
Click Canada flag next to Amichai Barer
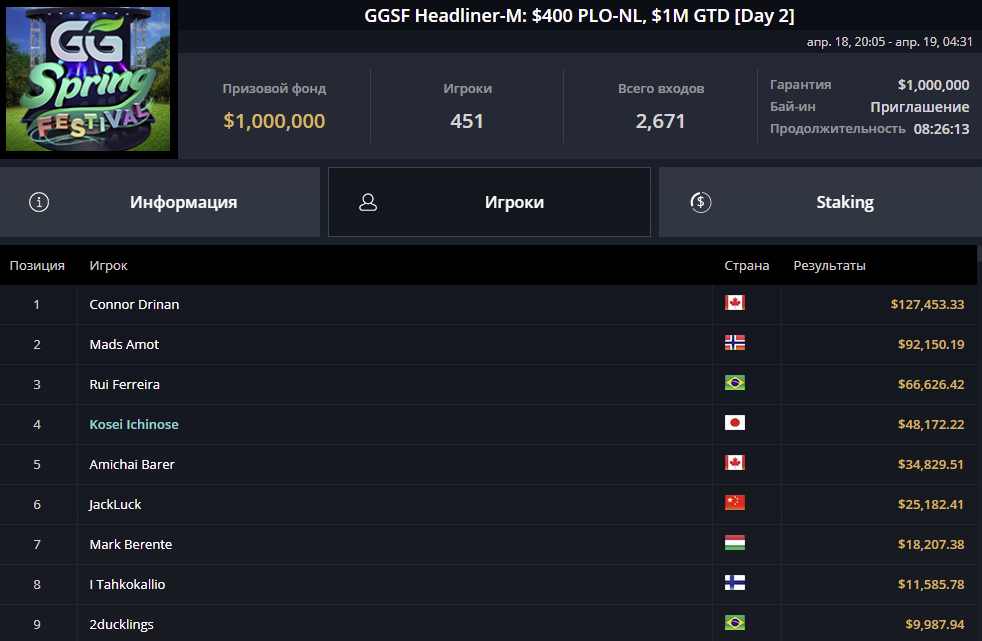point(735,463)
